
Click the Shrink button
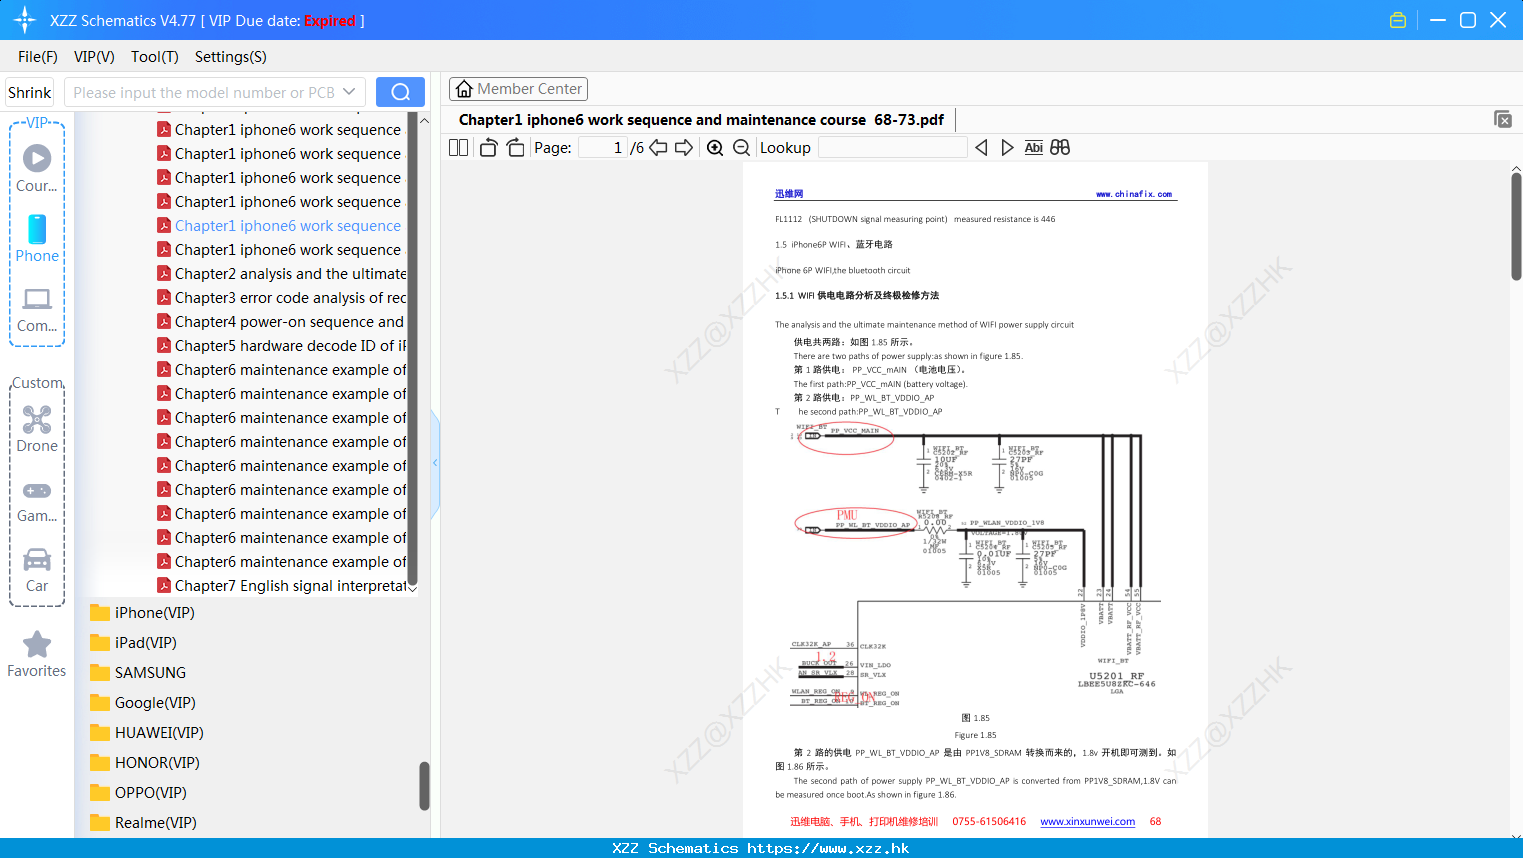click(29, 92)
